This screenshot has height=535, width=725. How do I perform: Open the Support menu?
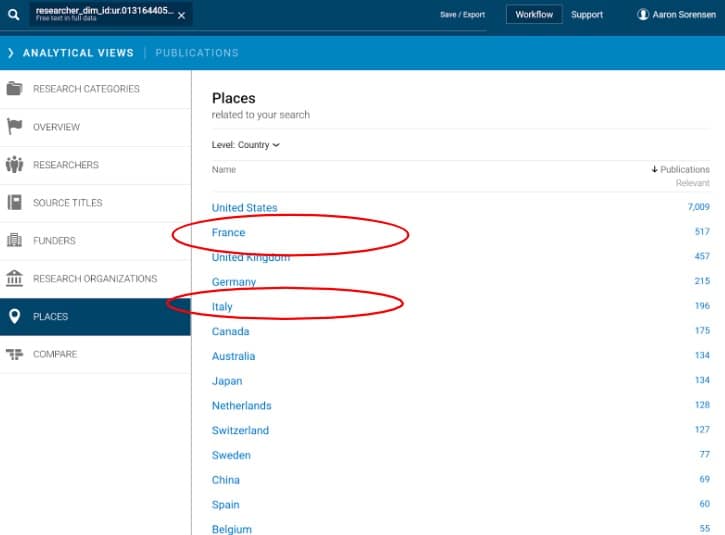587,15
